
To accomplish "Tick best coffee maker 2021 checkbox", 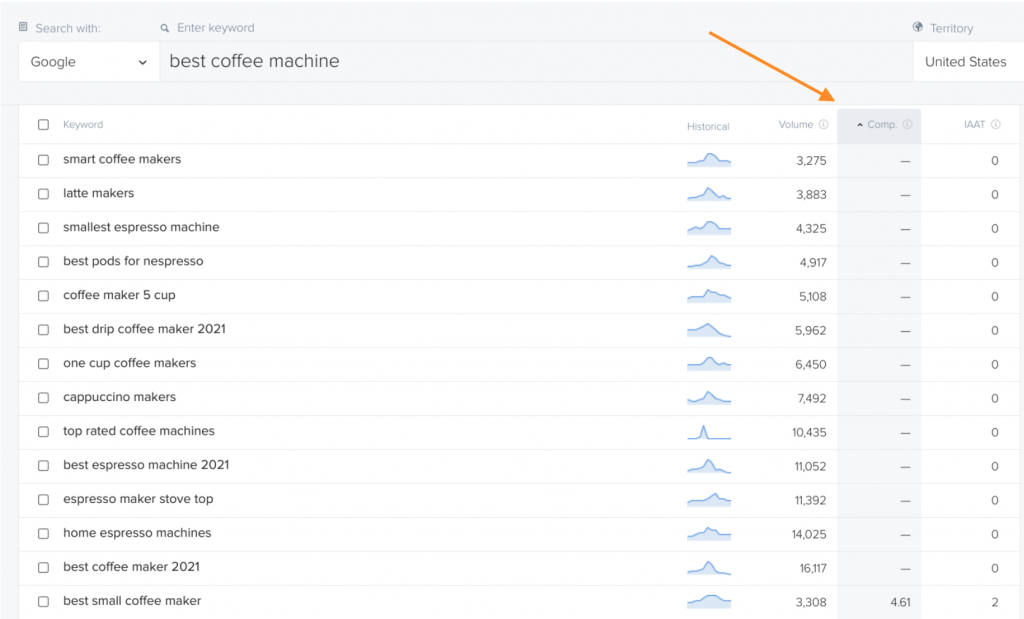I will tap(43, 567).
